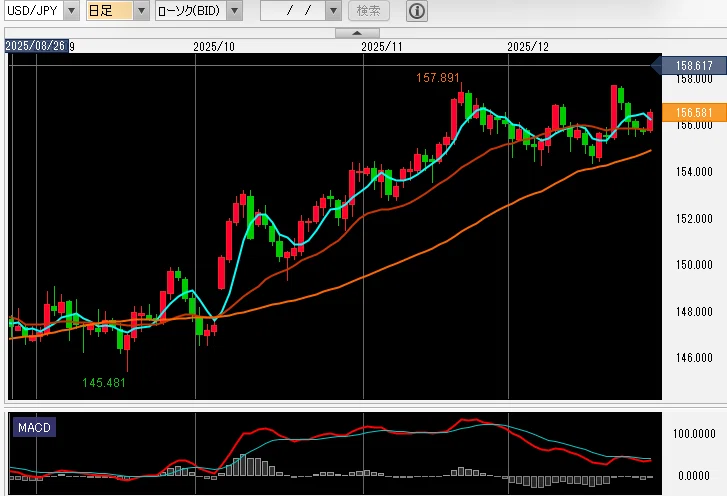Click the 2025/12 axis label
The image size is (727, 496).
[528, 46]
